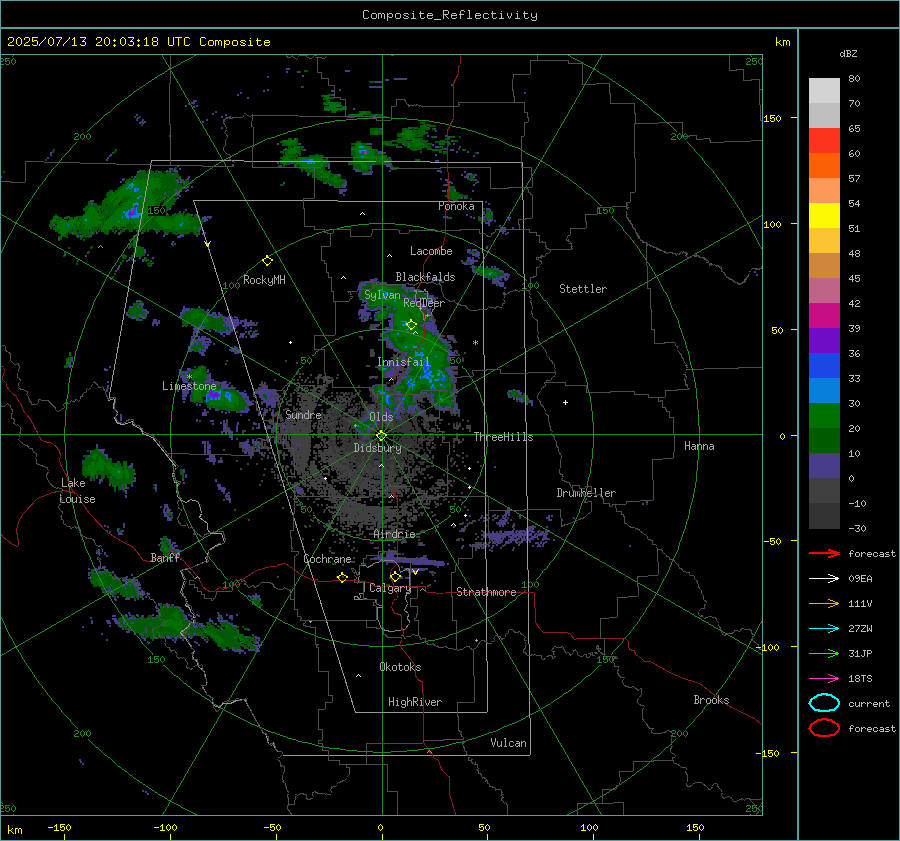Click the Limestone label
Image resolution: width=900 pixels, height=841 pixels.
pos(189,386)
